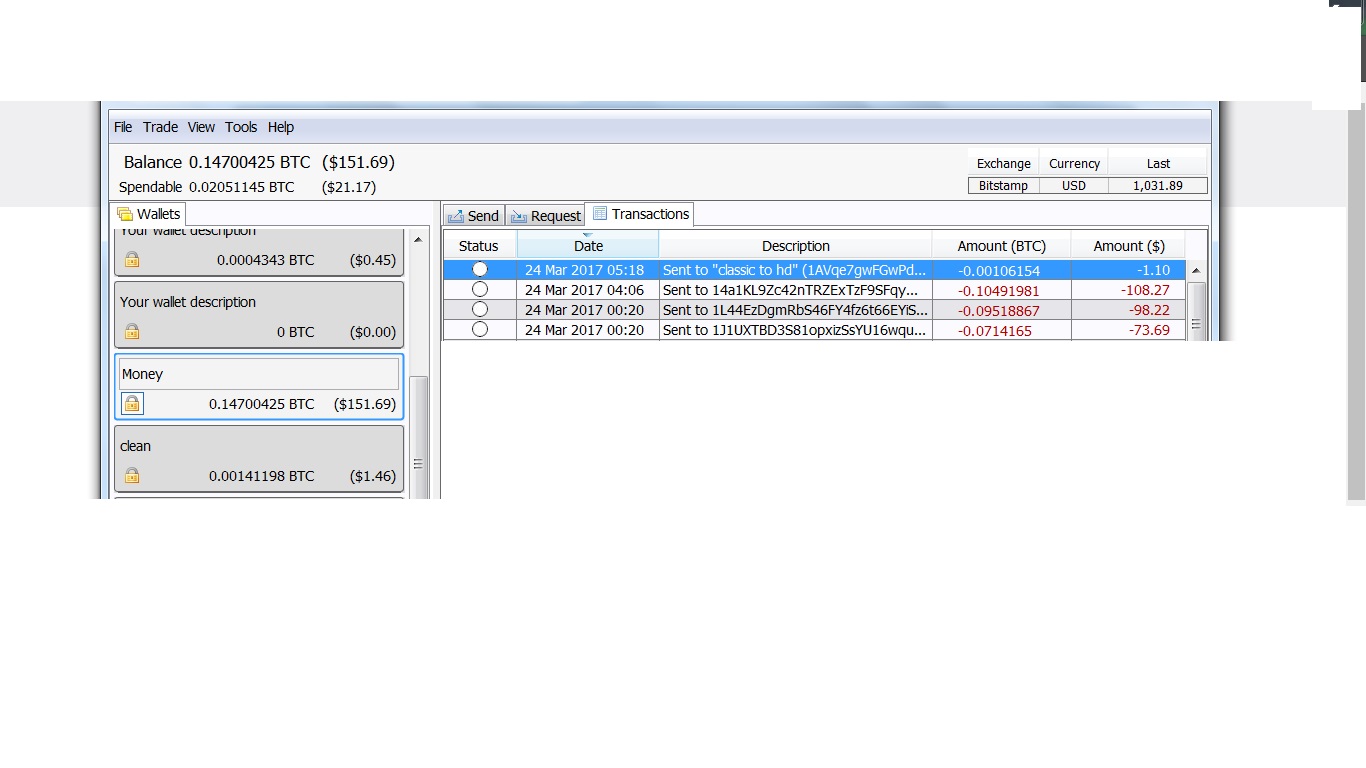Open the File menu
Screen dimensions: 1366x768
point(123,127)
